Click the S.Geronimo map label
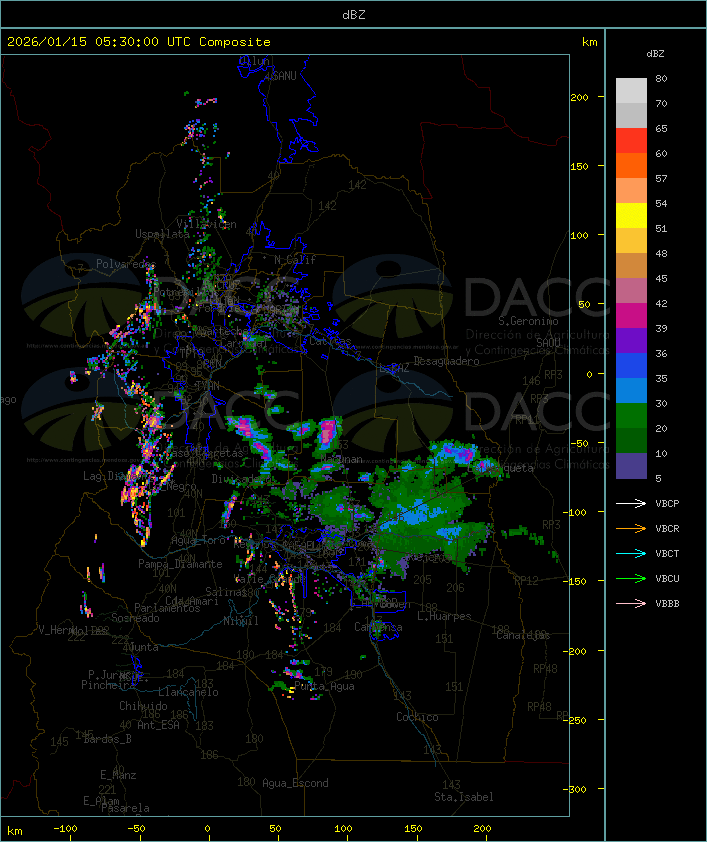 528,321
